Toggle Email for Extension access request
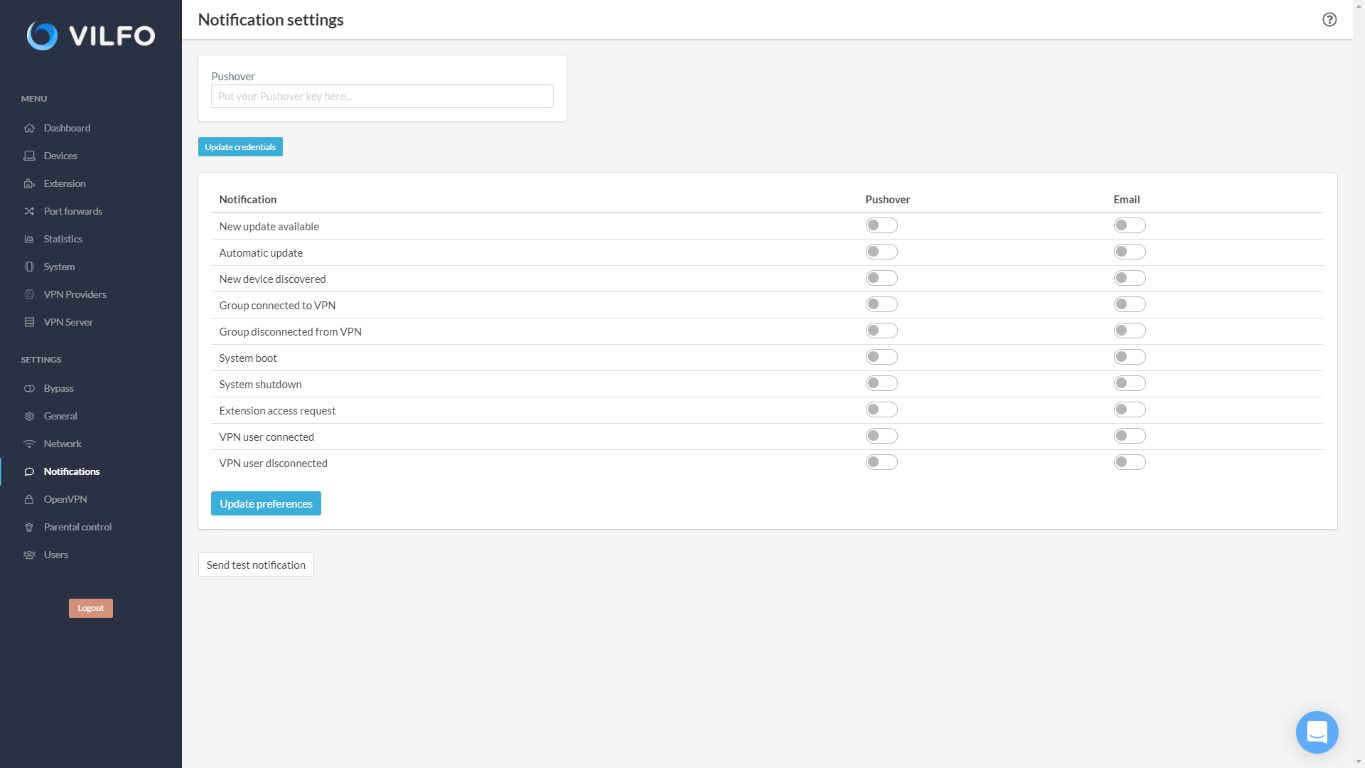Image resolution: width=1365 pixels, height=768 pixels. point(1130,410)
